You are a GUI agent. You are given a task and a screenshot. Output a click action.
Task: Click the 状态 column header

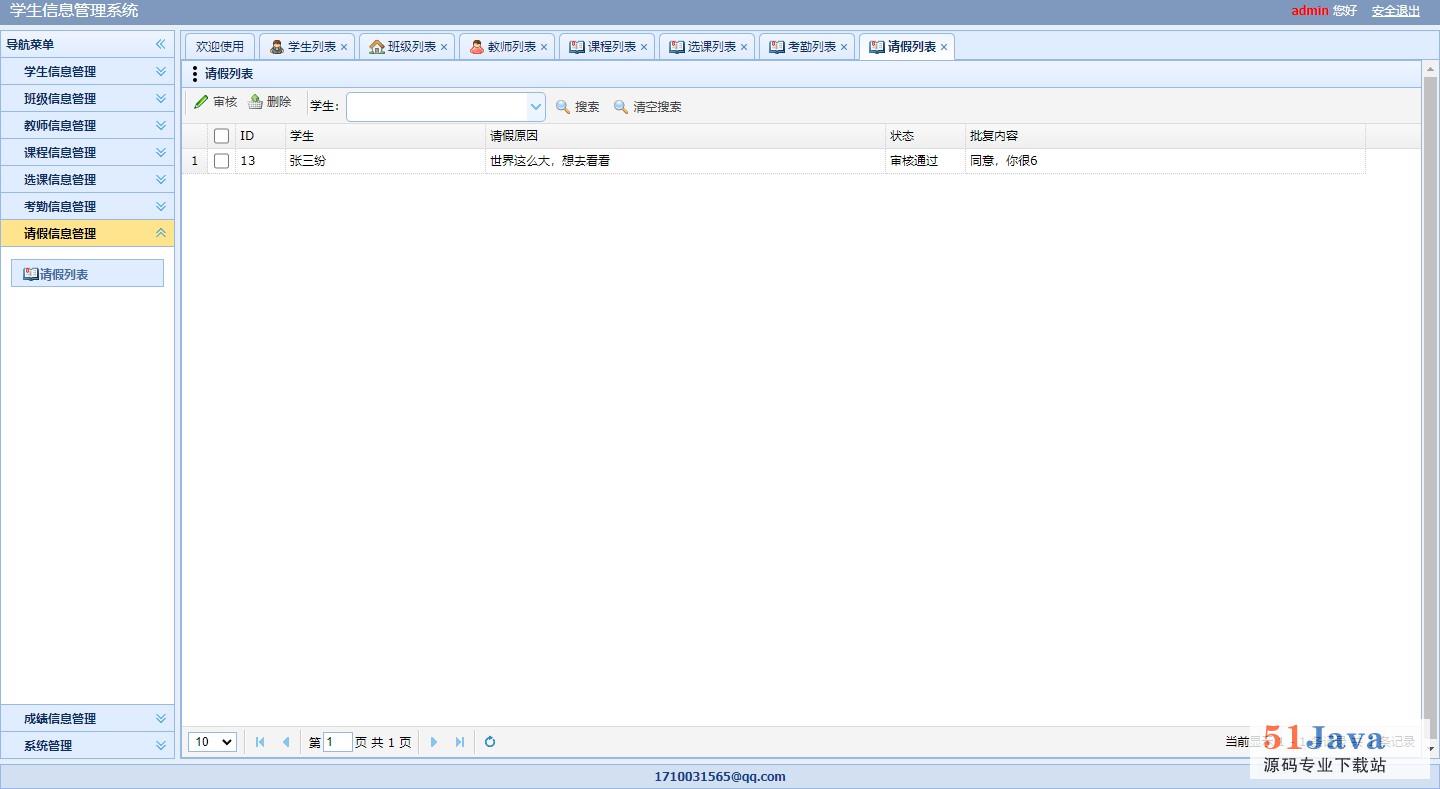(925, 136)
